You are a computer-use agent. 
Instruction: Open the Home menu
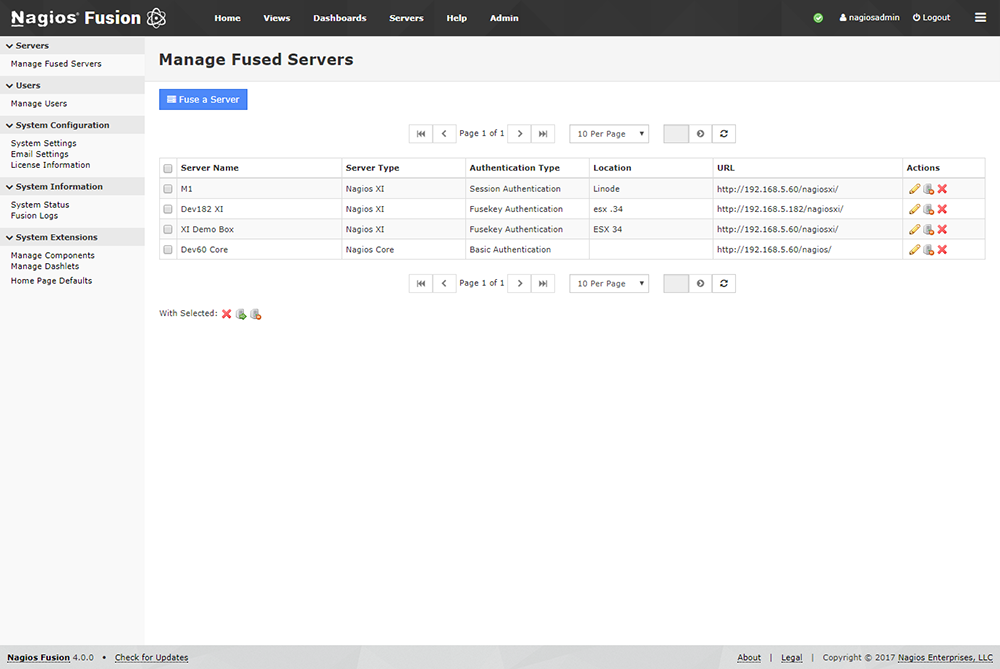(x=227, y=18)
